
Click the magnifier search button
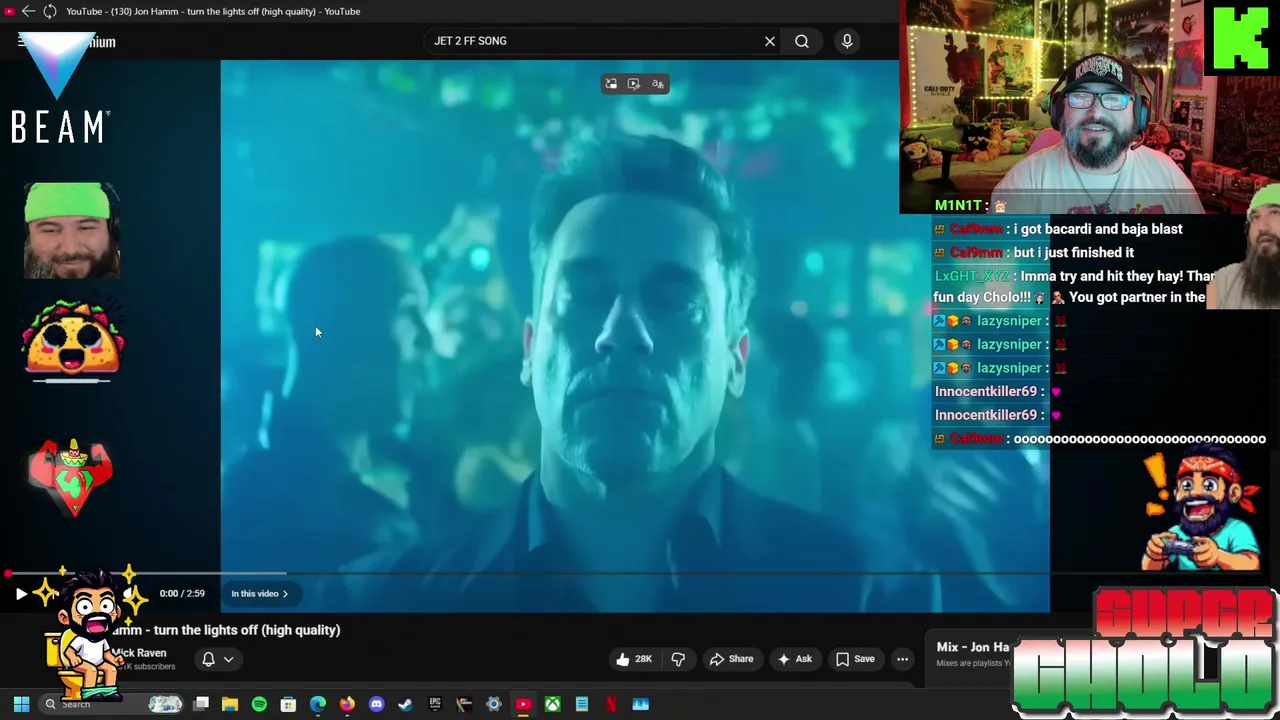[x=802, y=41]
